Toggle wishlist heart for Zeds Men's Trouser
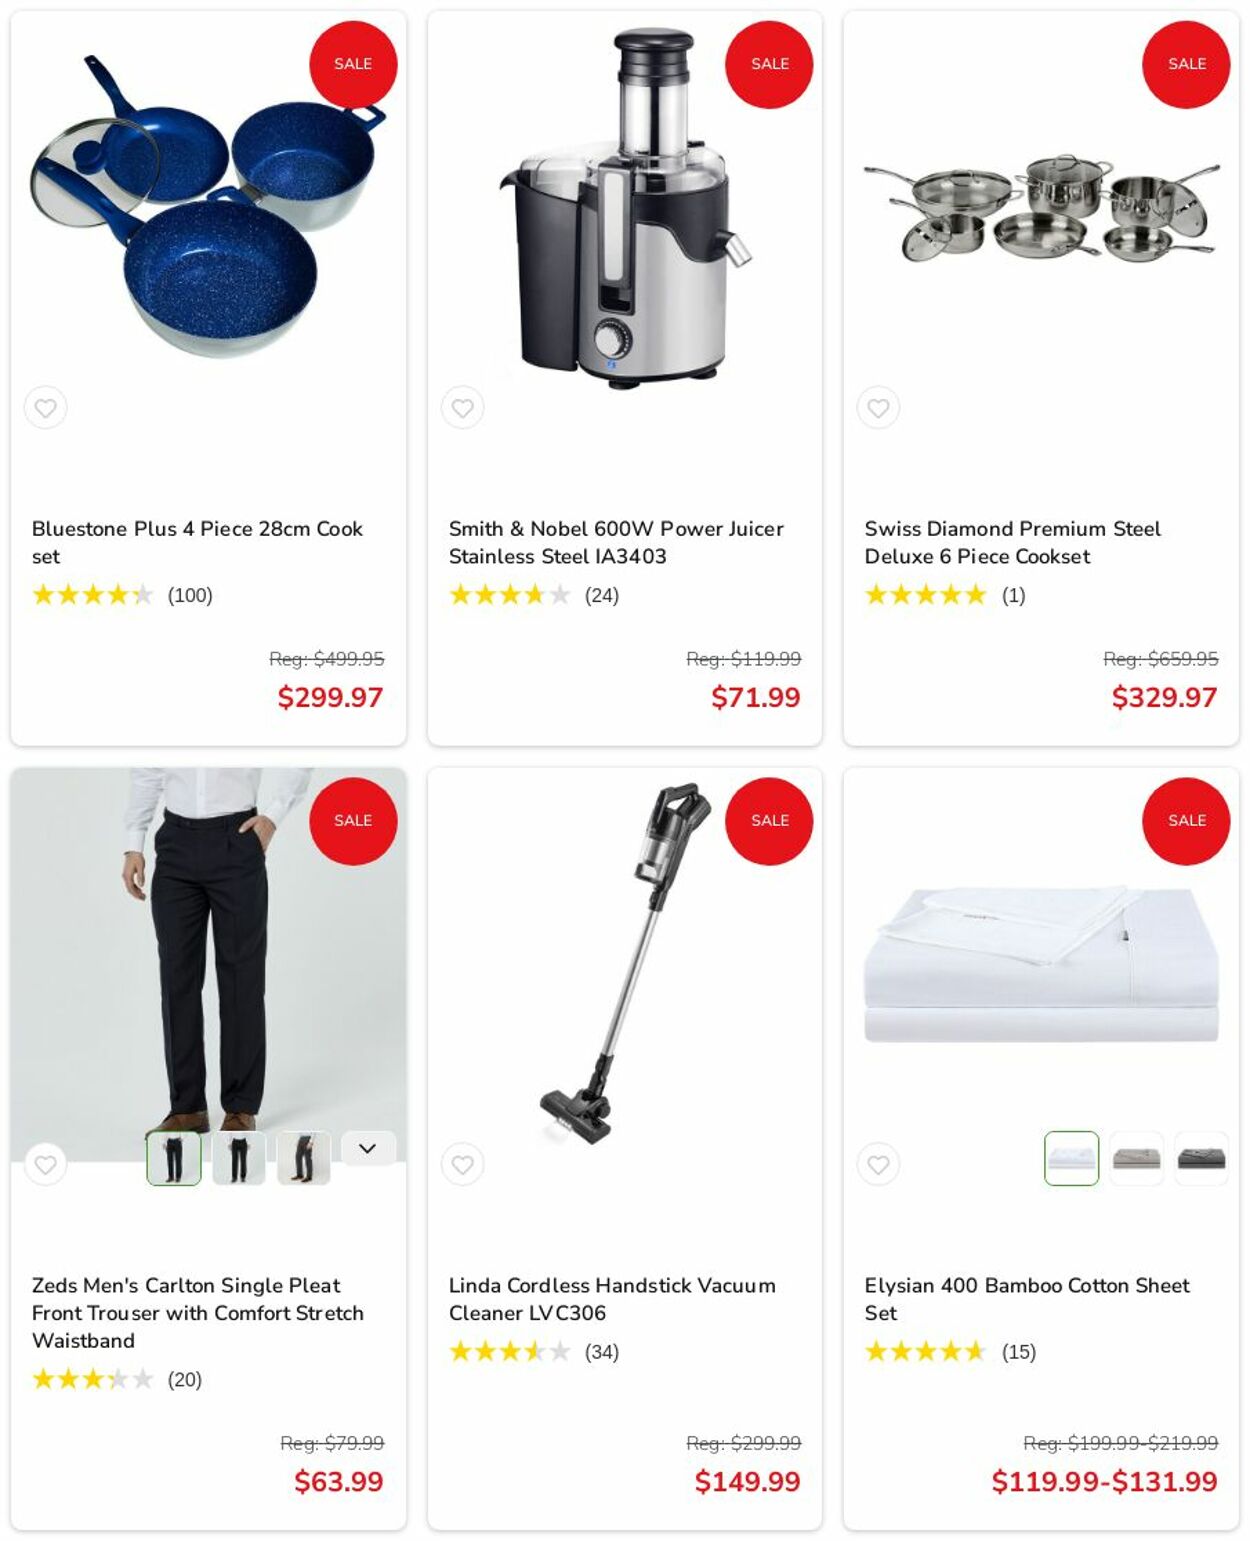 [x=46, y=1164]
